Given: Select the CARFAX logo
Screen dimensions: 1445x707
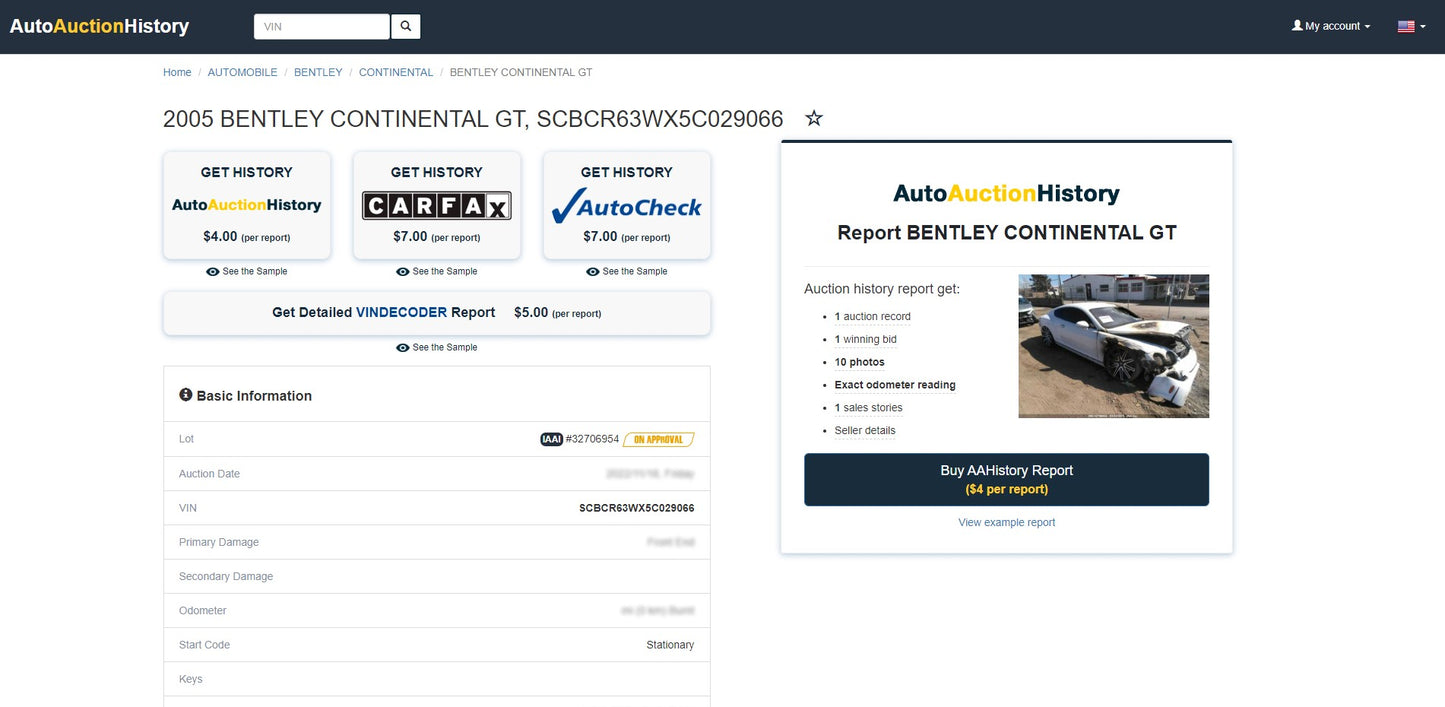Looking at the screenshot, I should (x=436, y=205).
